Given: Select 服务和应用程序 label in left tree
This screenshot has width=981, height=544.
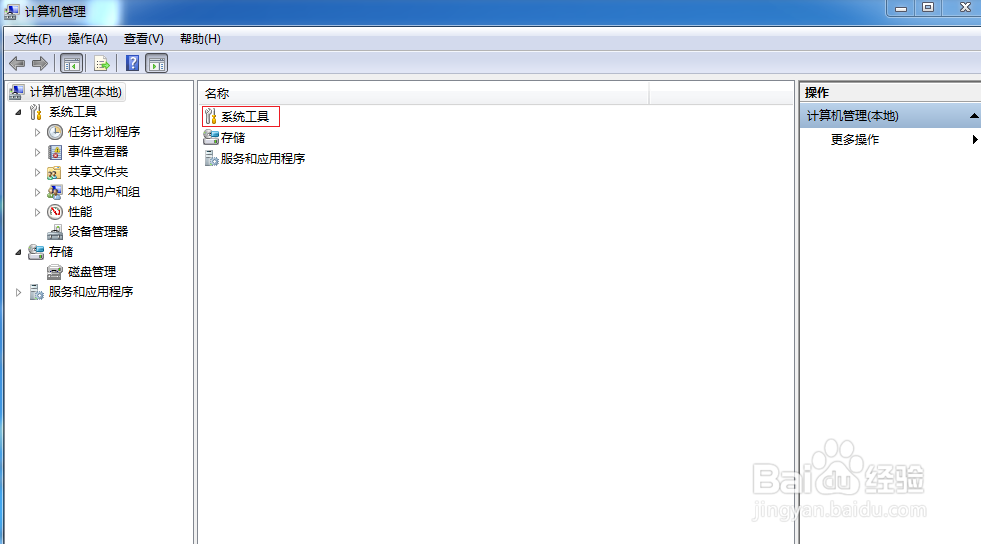Looking at the screenshot, I should point(91,292).
